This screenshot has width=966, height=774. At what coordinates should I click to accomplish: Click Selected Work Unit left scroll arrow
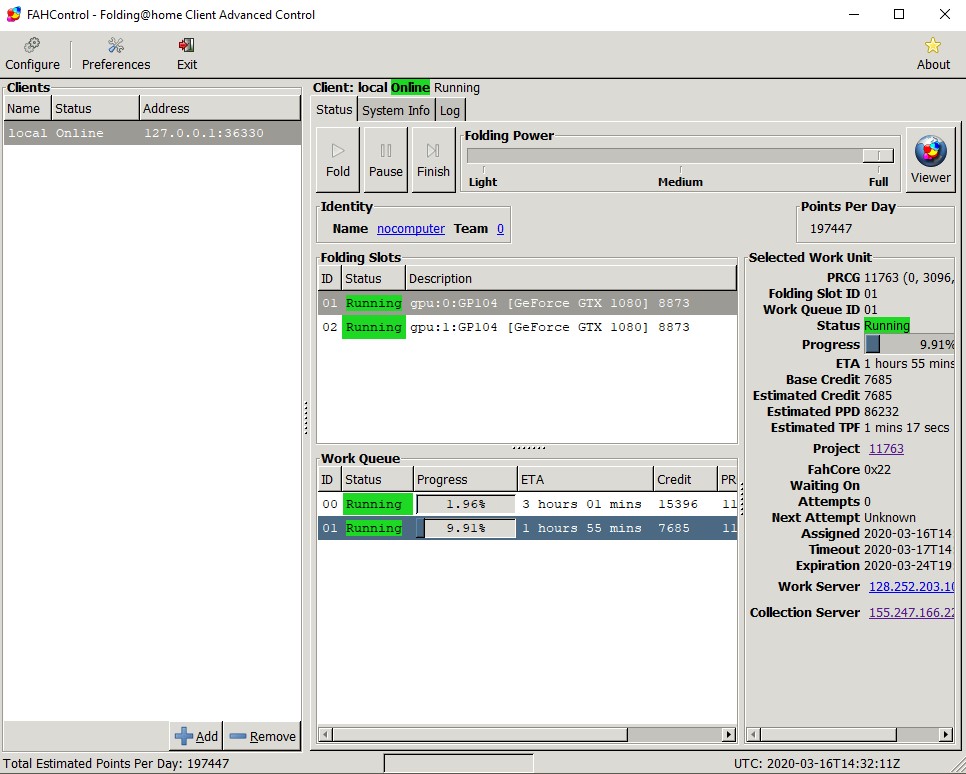tap(753, 735)
